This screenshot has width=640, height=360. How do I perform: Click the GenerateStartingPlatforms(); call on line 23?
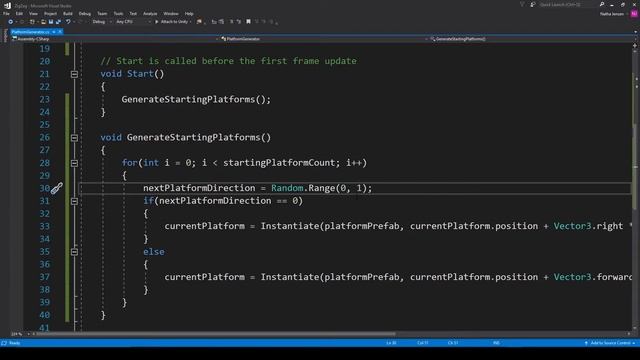click(x=196, y=100)
